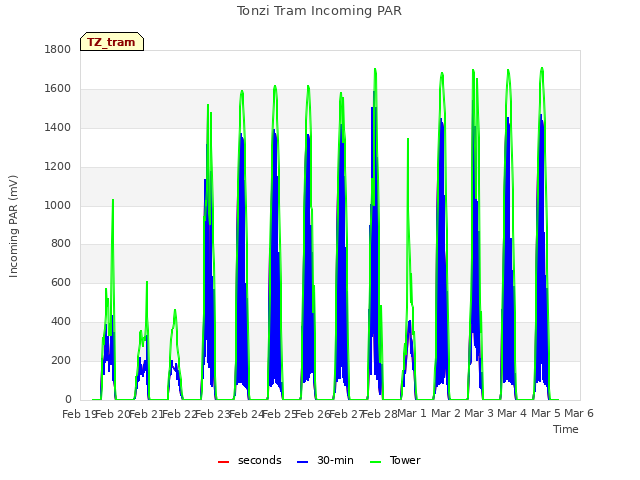Click the 600 y-axis tick label
Viewport: 640px width, 480px height.
click(61, 282)
